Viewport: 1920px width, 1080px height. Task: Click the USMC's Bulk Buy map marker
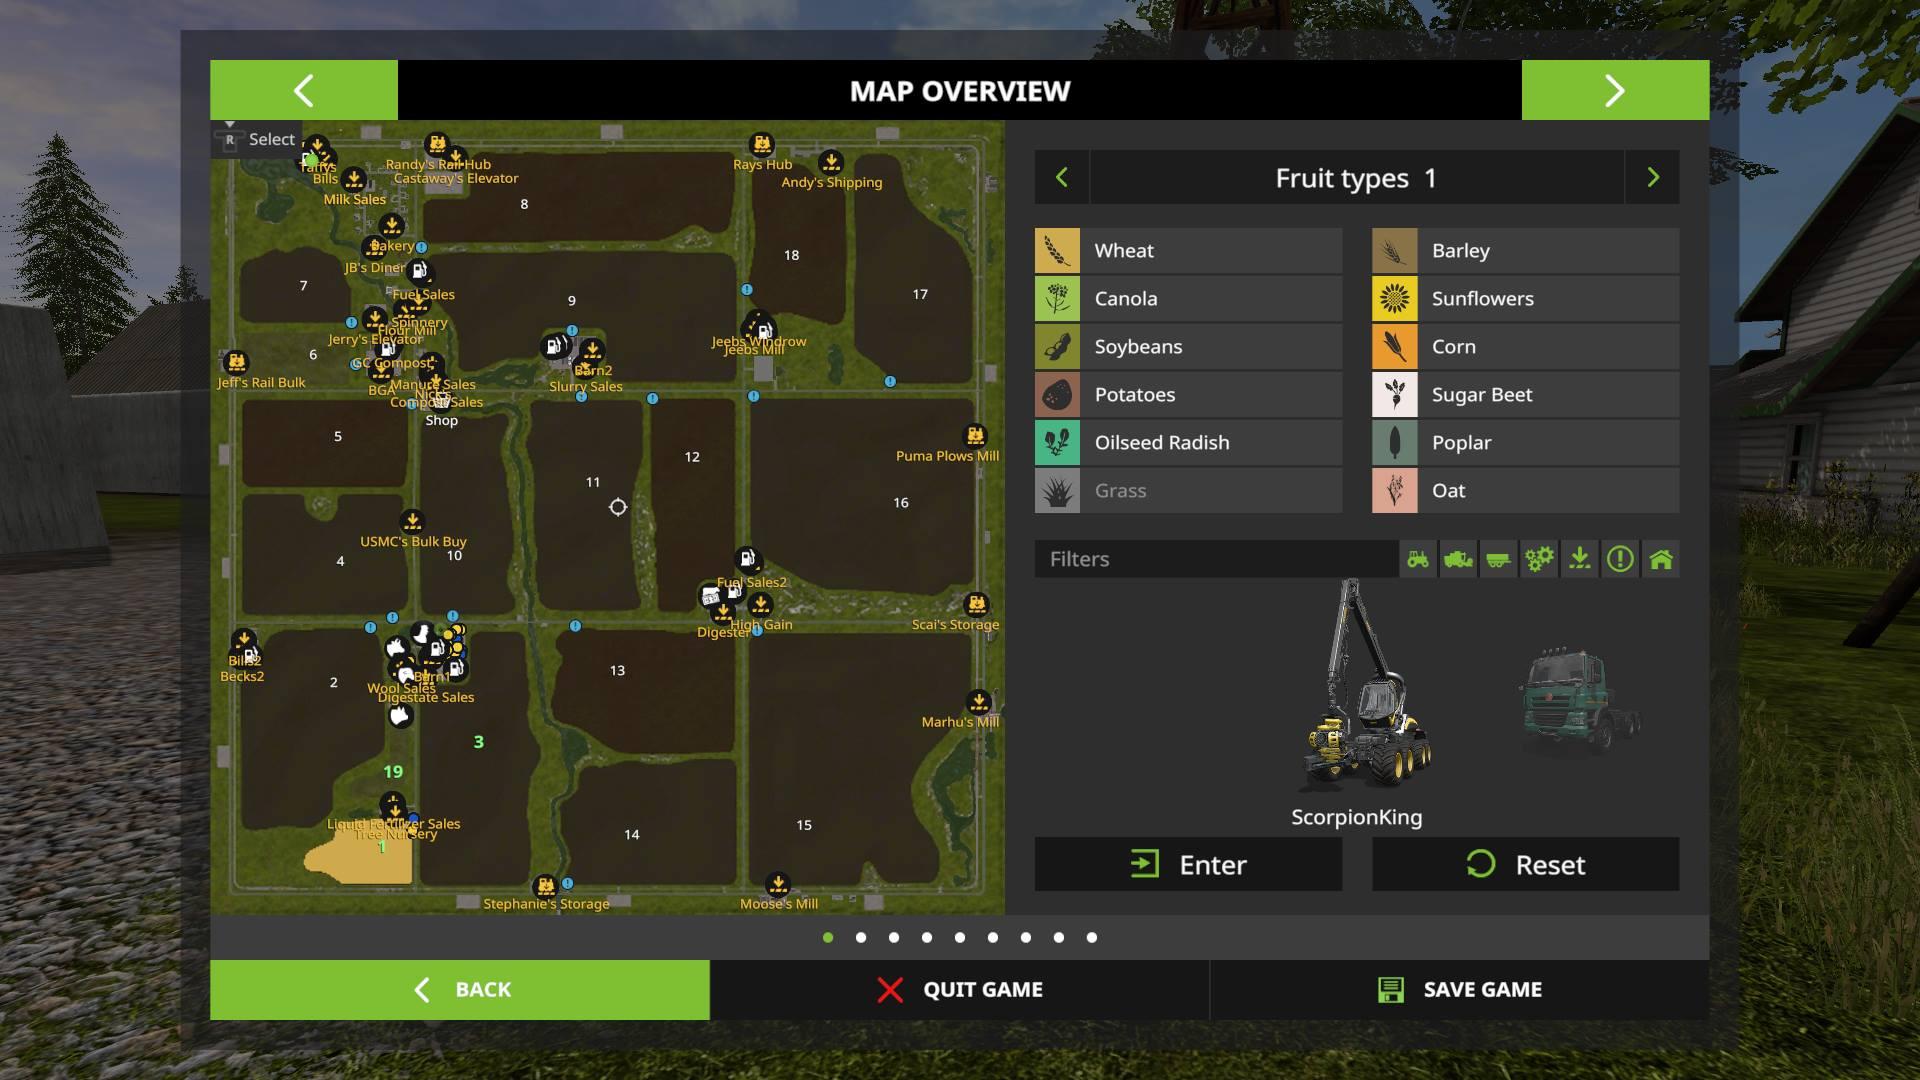(412, 522)
